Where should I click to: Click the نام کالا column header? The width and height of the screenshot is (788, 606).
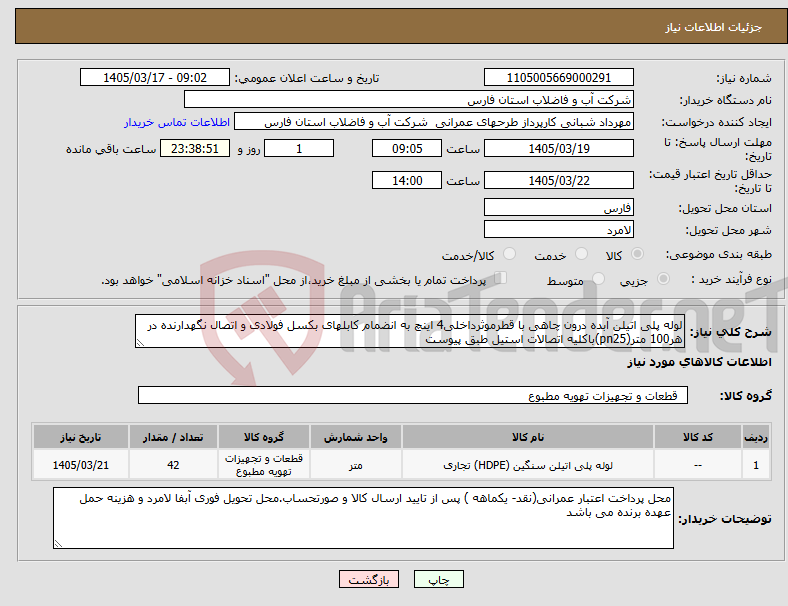tap(528, 437)
